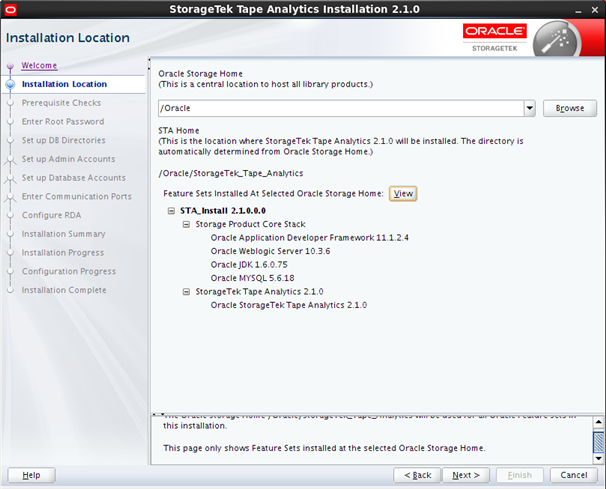Select StorageTek Tape Analytics 2.1.0 parent row
Image resolution: width=606 pixels, height=489 pixels.
coord(259,291)
